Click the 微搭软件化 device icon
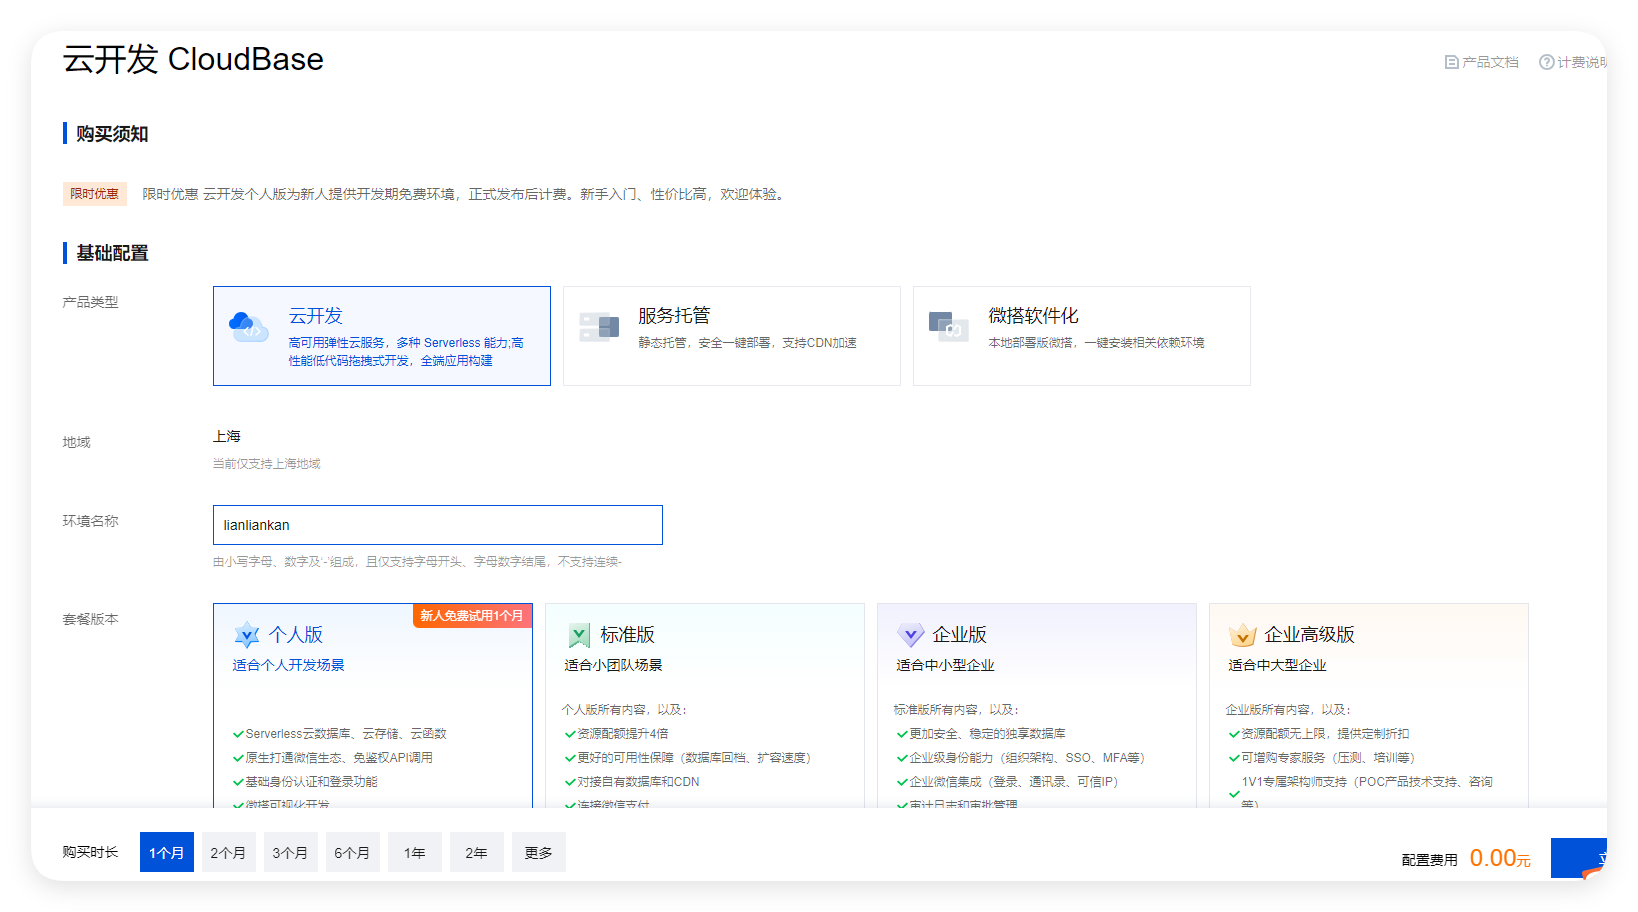This screenshot has width=1638, height=912. click(949, 326)
